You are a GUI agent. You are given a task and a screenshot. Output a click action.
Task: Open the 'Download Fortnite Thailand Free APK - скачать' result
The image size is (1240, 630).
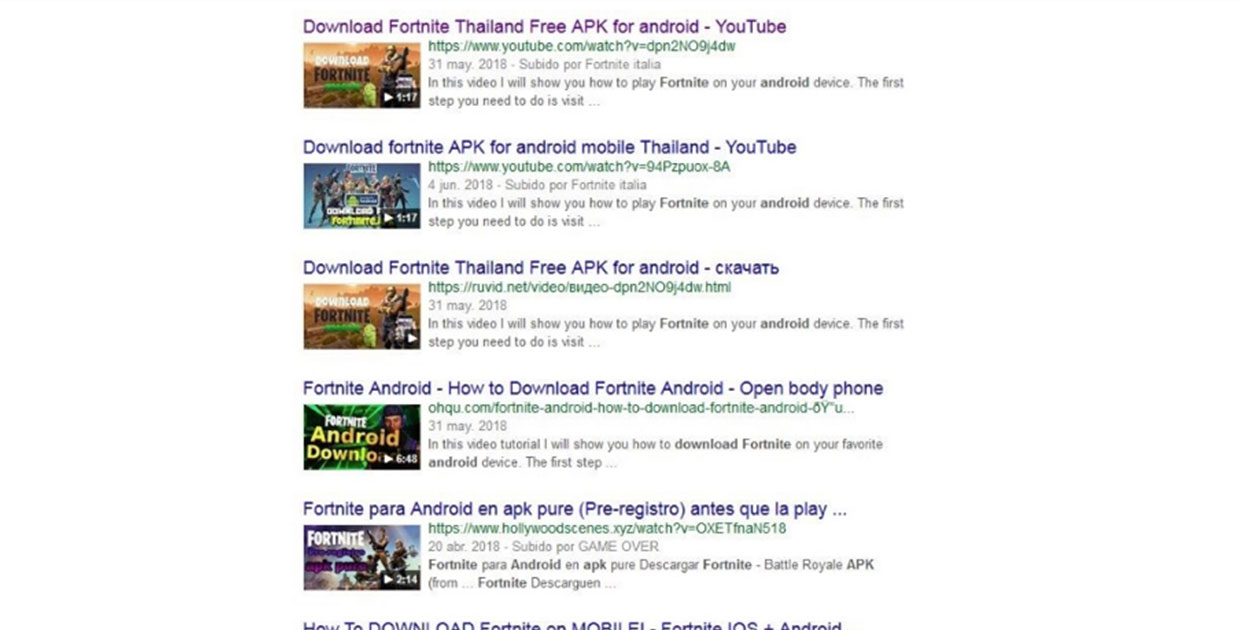[x=540, y=267]
